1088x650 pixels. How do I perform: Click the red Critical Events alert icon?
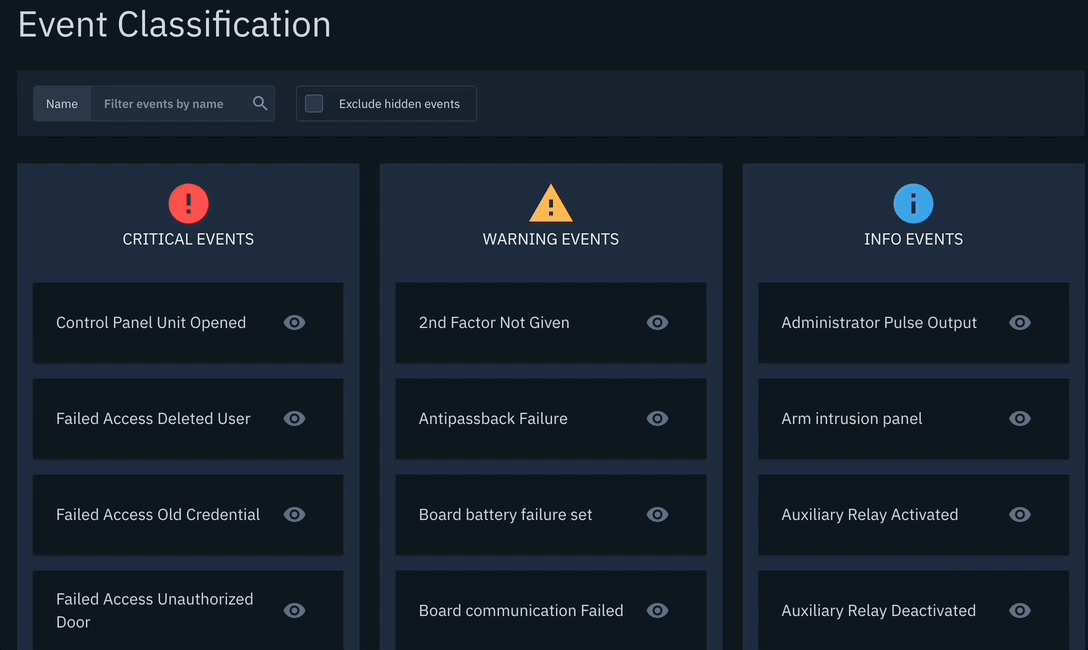188,203
